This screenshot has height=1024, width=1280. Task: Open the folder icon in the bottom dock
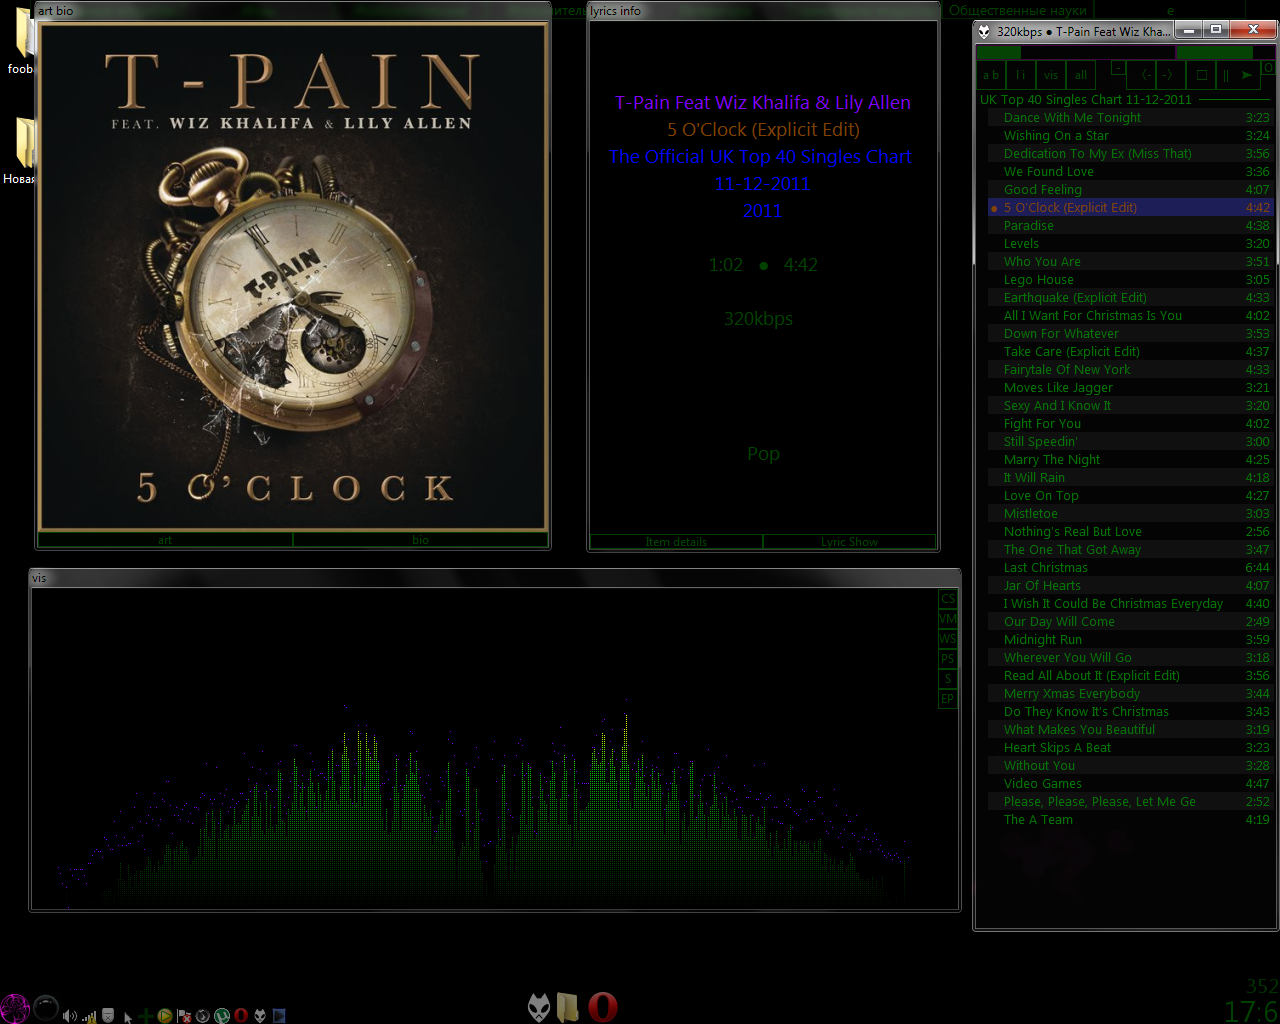click(x=568, y=1007)
